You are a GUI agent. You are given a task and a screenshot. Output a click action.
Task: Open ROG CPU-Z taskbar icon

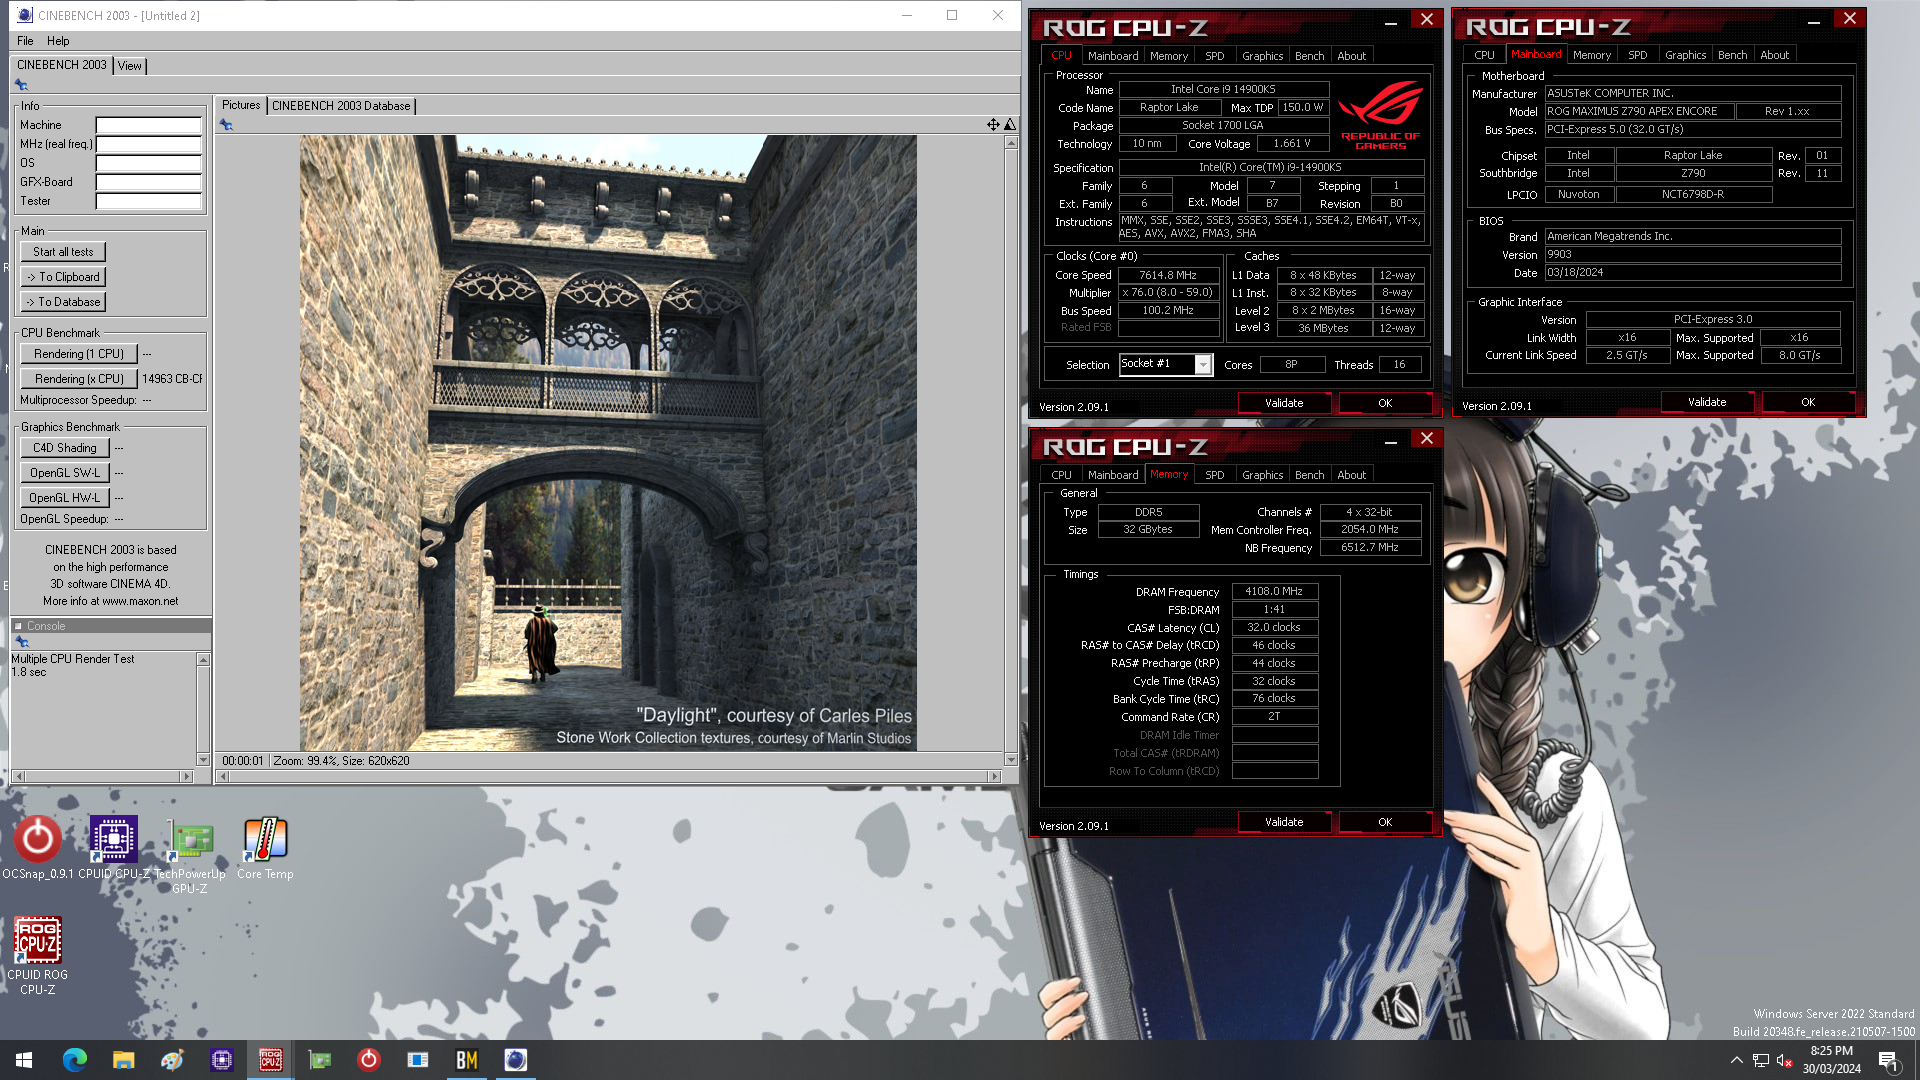pyautogui.click(x=270, y=1060)
